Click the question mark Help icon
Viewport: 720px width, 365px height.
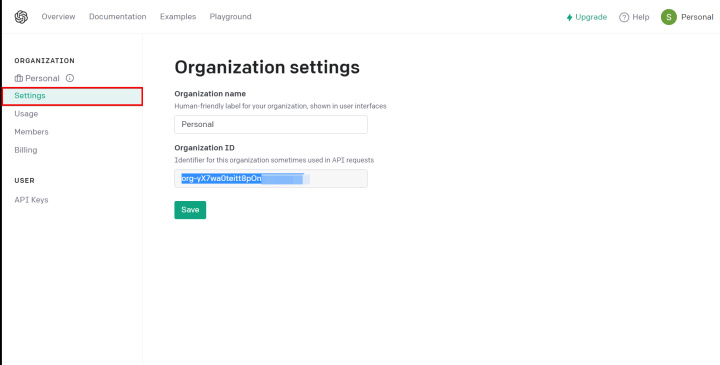pyautogui.click(x=624, y=17)
